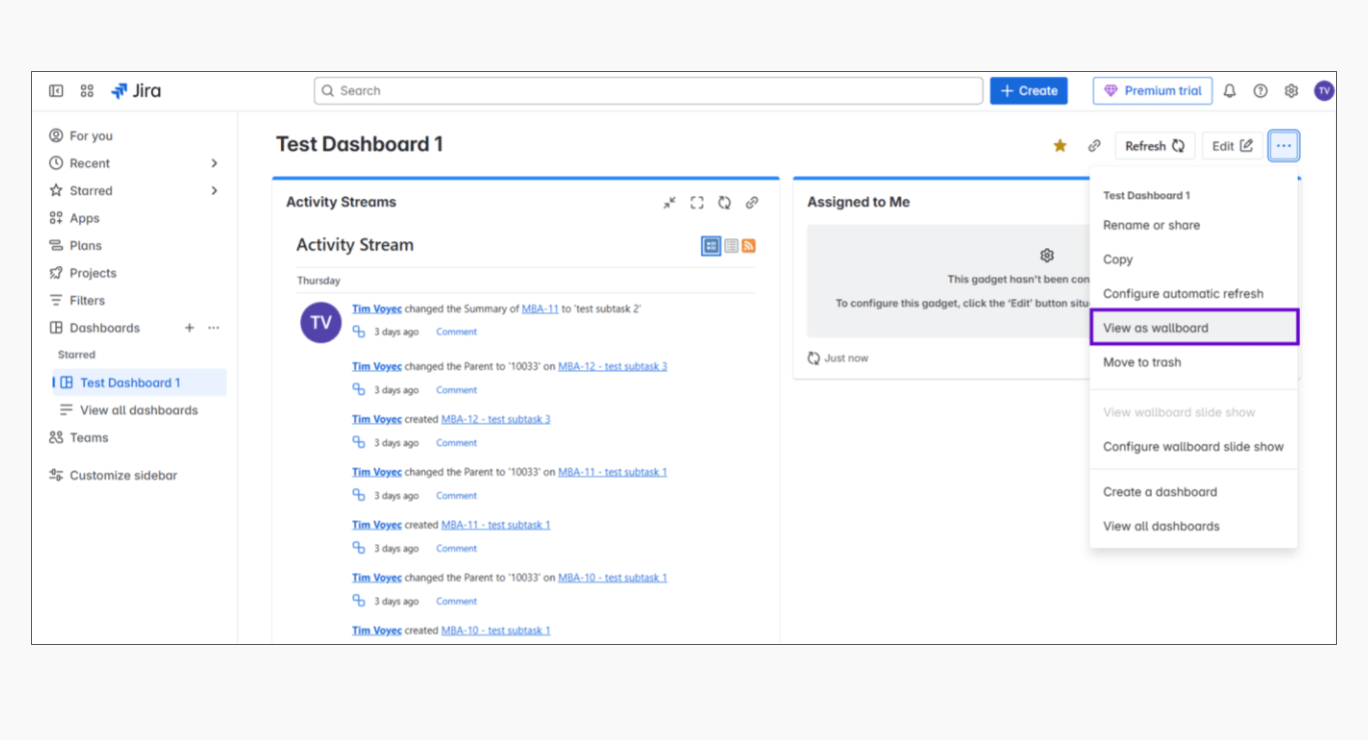Viewport: 1368px width, 740px height.
Task: Maximize the Activity Streams gadget
Action: click(x=697, y=203)
